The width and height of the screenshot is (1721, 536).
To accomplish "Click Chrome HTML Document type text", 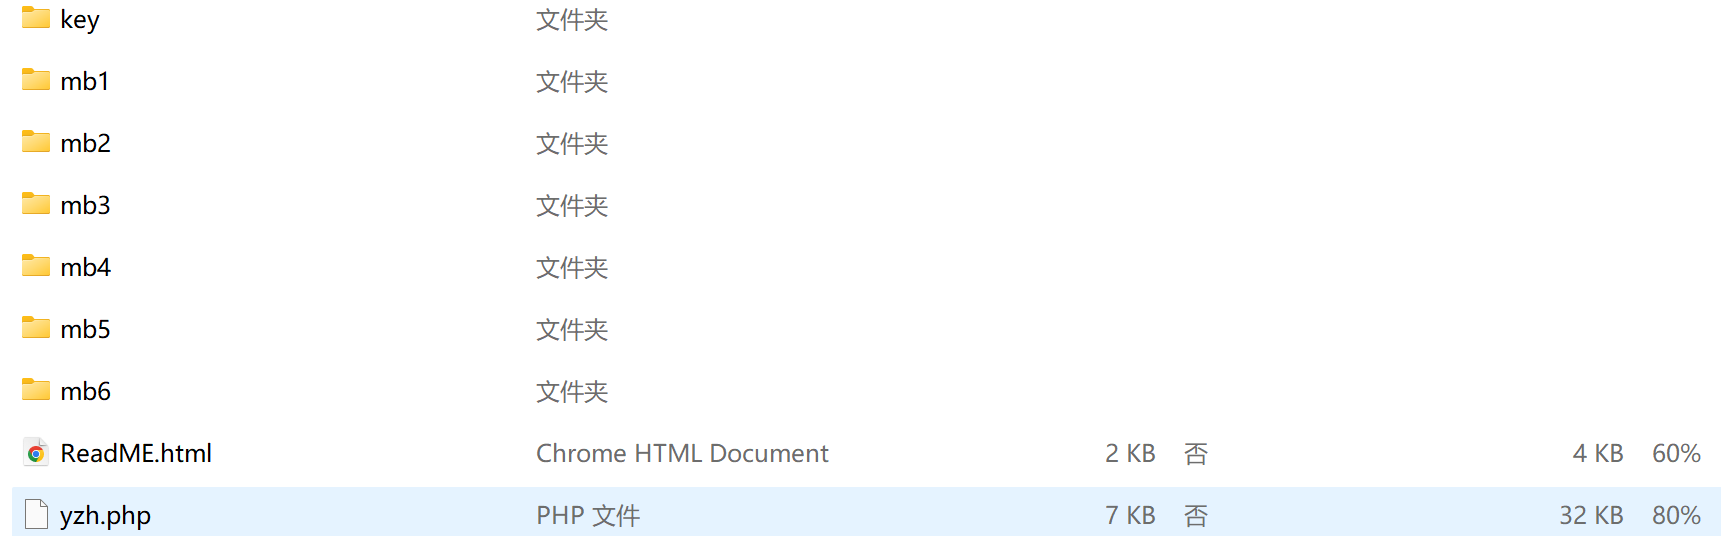I will 682,453.
